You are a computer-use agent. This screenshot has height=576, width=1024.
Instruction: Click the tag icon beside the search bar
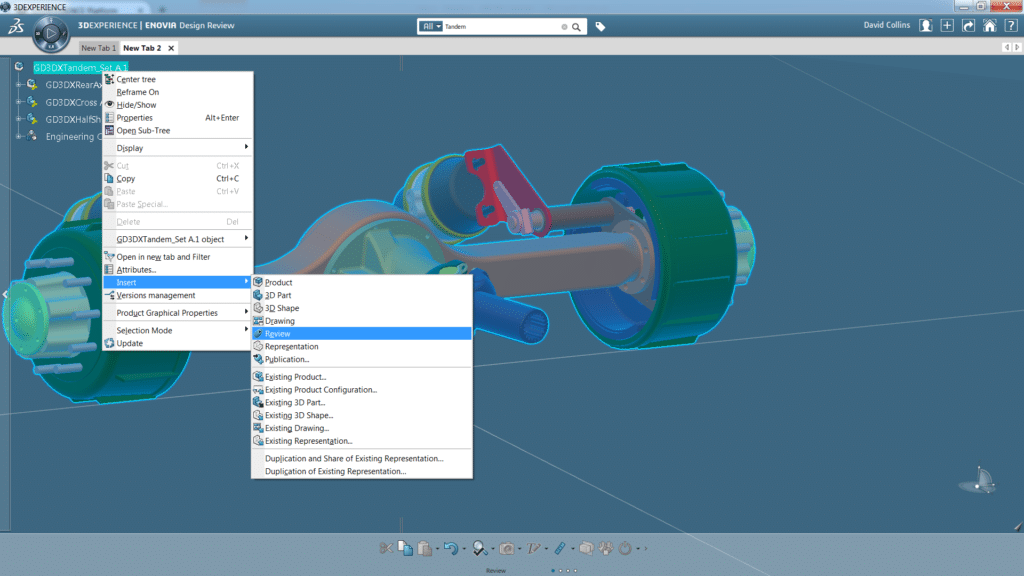click(599, 27)
